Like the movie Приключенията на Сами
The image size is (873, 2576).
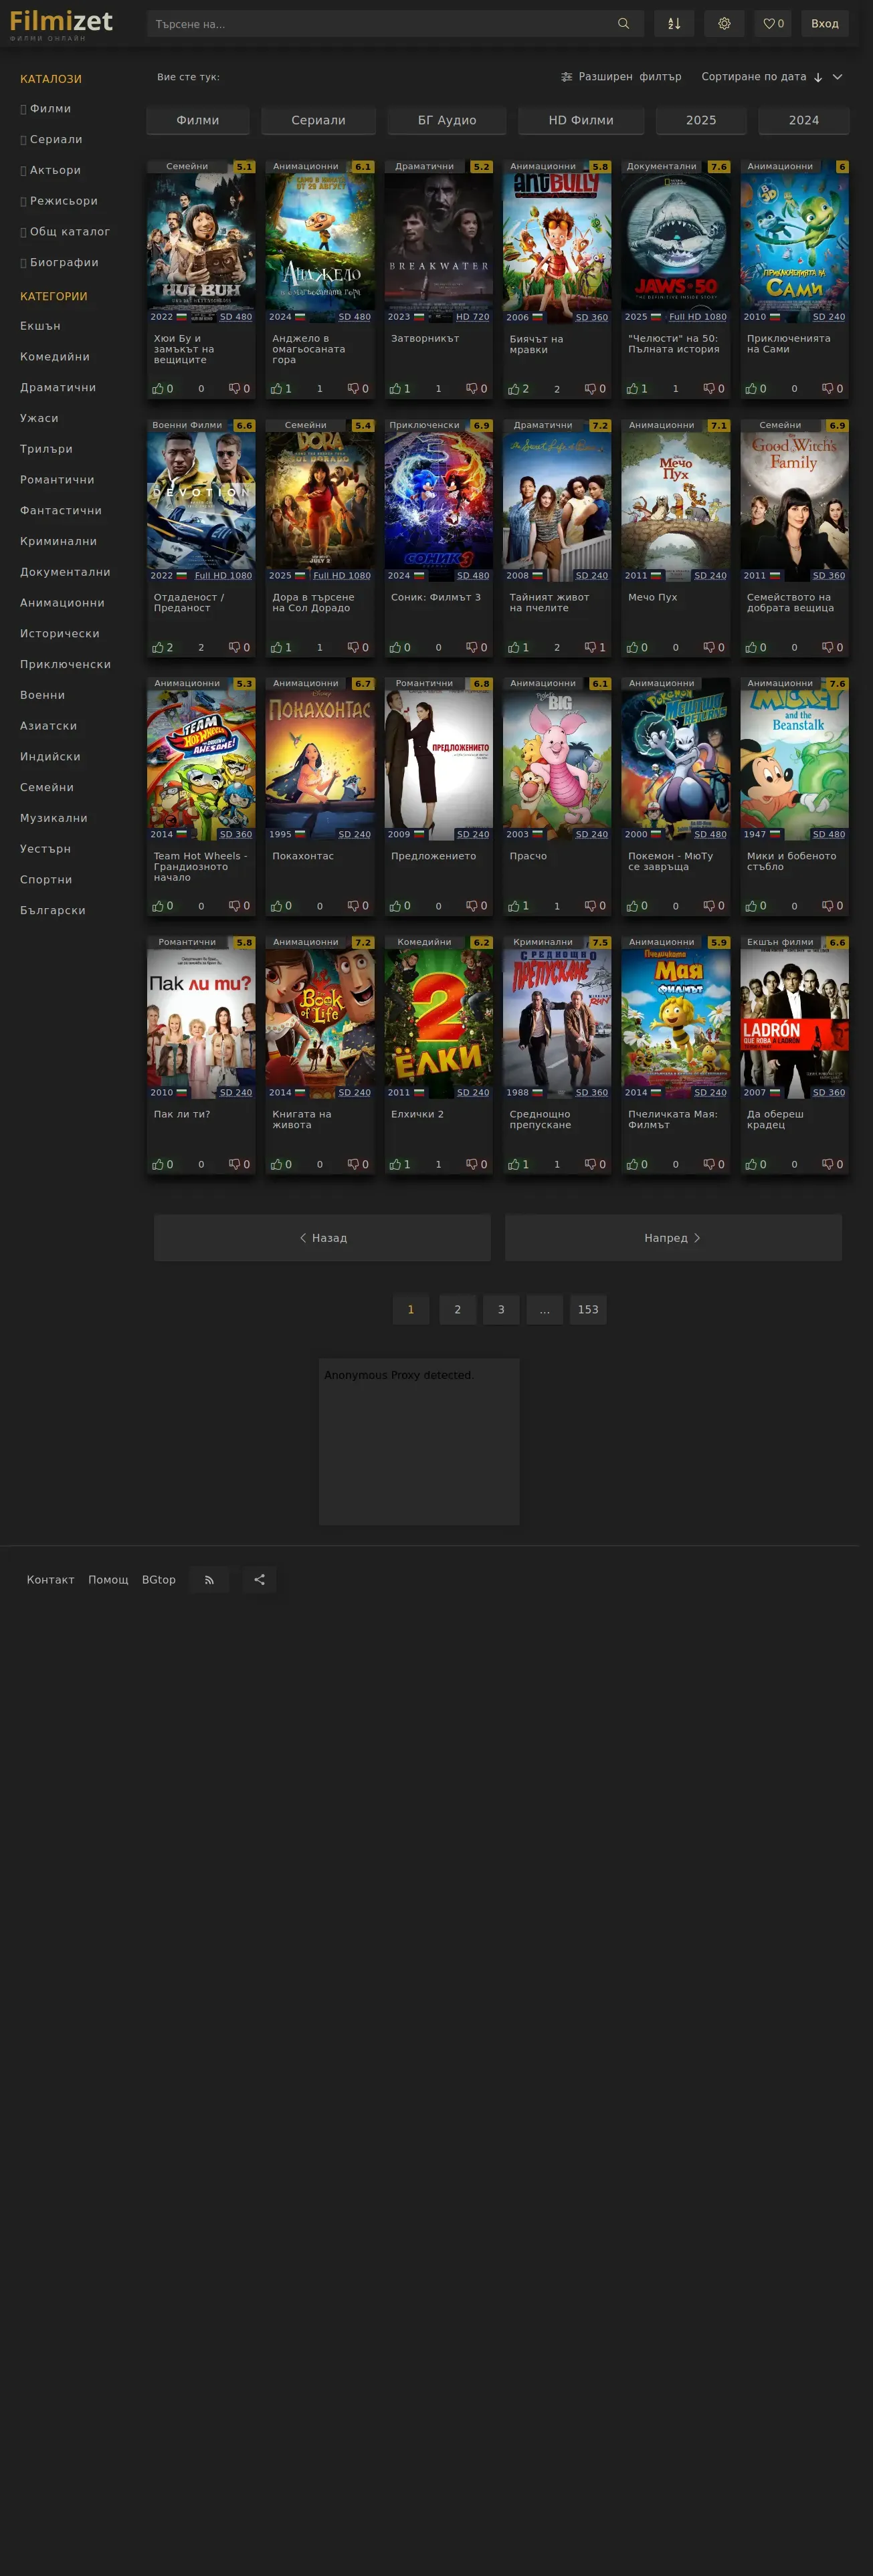pyautogui.click(x=751, y=389)
